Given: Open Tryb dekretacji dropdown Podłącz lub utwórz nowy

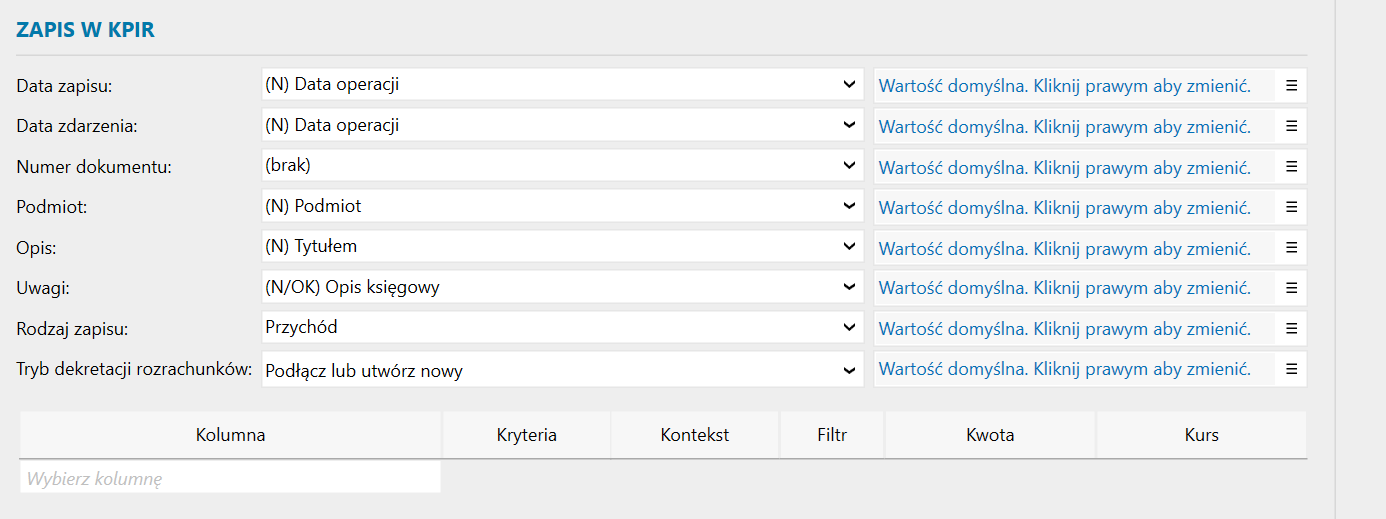Looking at the screenshot, I should click(x=562, y=370).
